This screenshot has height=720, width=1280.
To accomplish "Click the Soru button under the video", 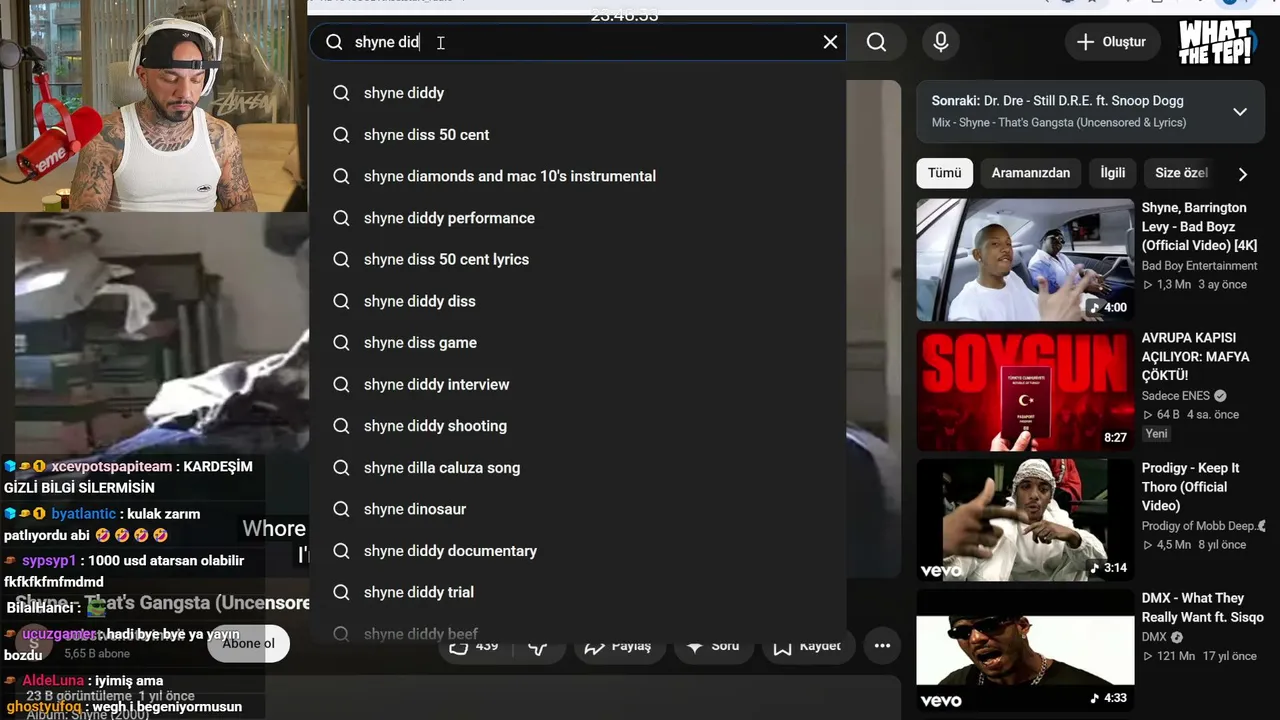I will [x=712, y=646].
